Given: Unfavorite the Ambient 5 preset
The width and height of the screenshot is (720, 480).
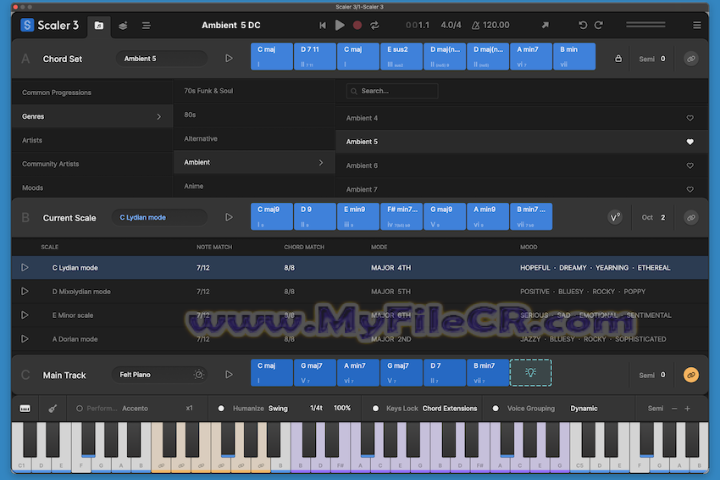Looking at the screenshot, I should coord(690,141).
